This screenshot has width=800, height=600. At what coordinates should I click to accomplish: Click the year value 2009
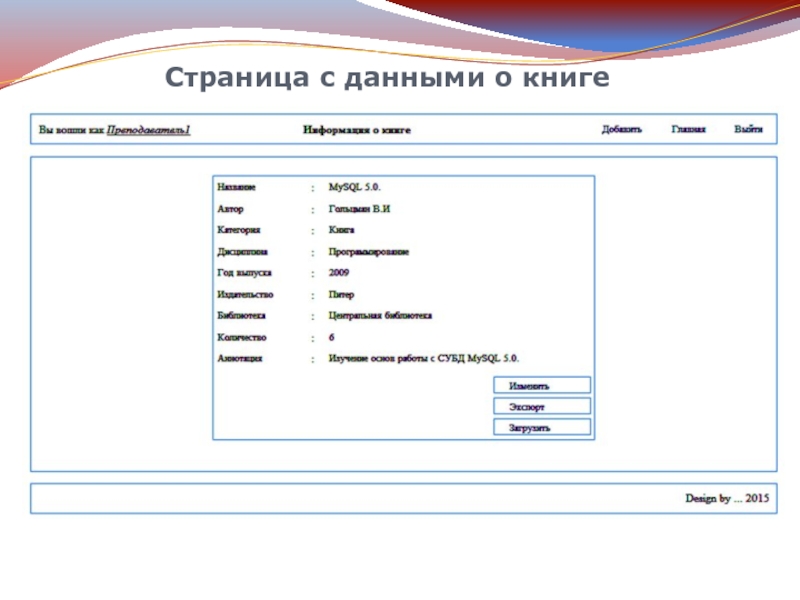coord(339,273)
